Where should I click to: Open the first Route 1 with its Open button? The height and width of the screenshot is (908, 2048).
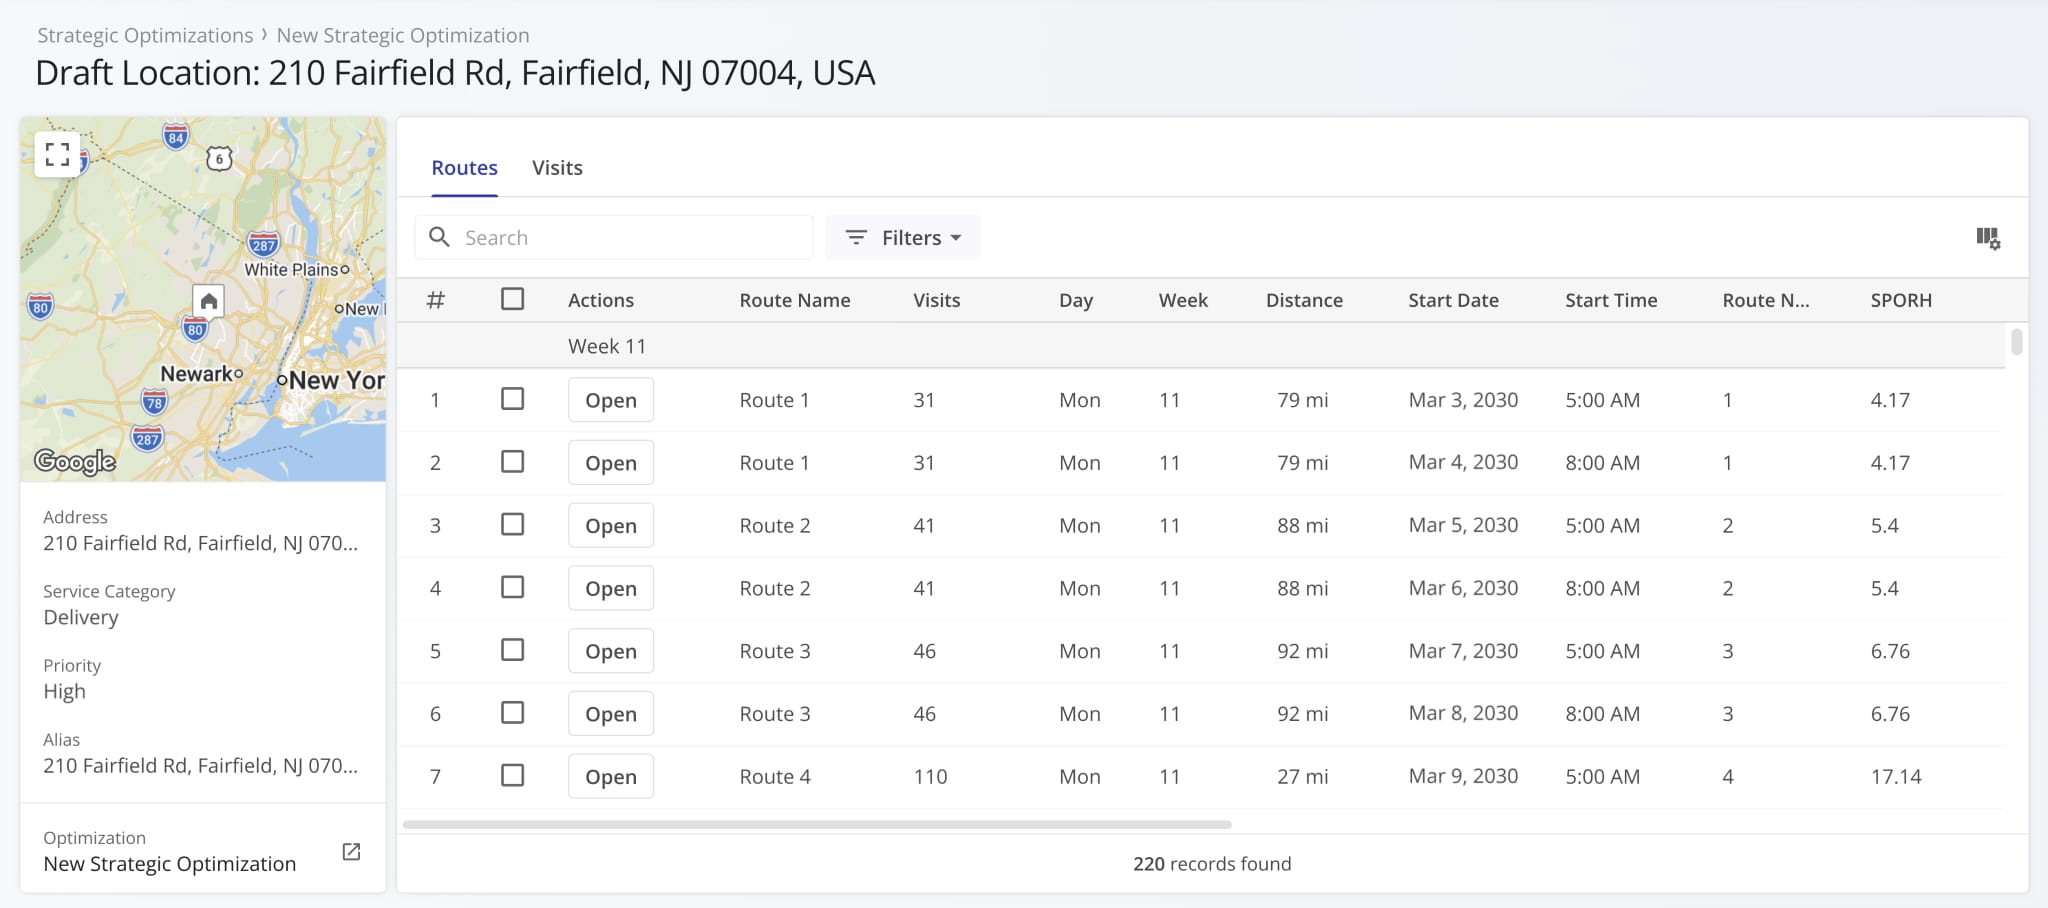[610, 399]
